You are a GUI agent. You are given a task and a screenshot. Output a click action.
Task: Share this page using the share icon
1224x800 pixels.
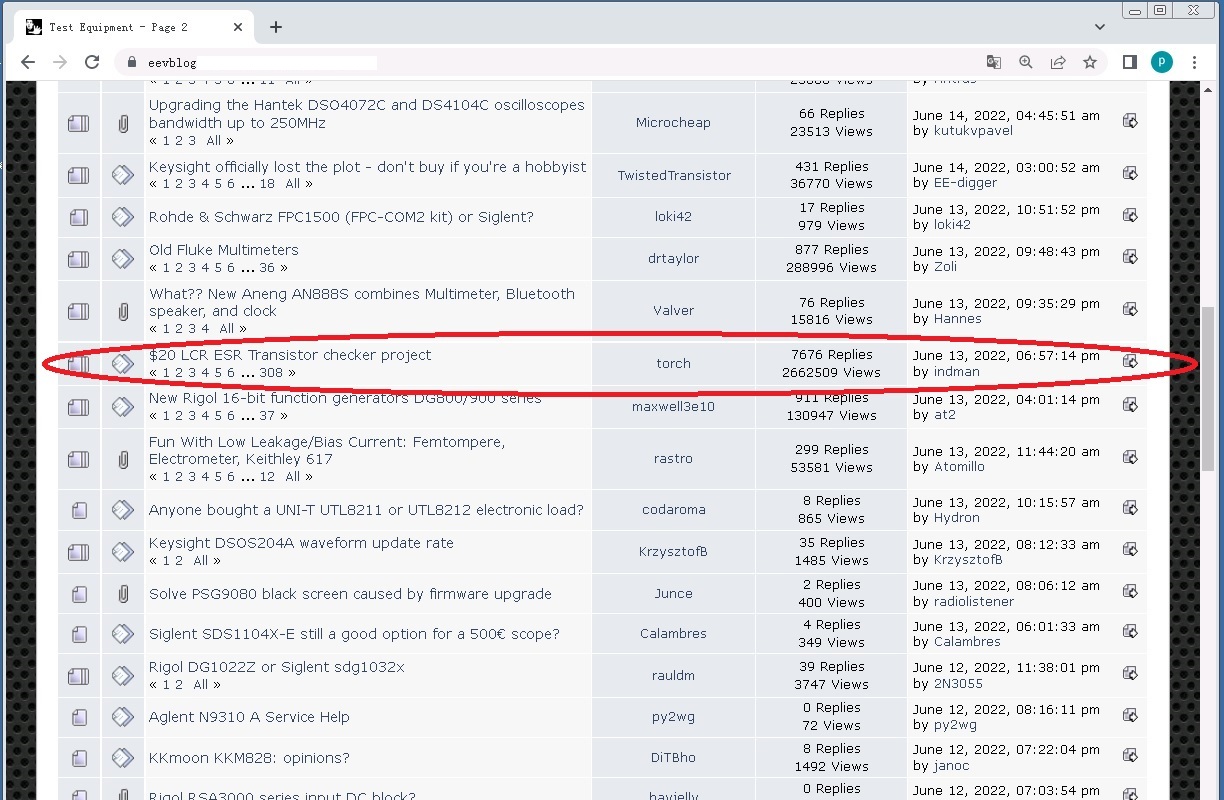click(1057, 62)
